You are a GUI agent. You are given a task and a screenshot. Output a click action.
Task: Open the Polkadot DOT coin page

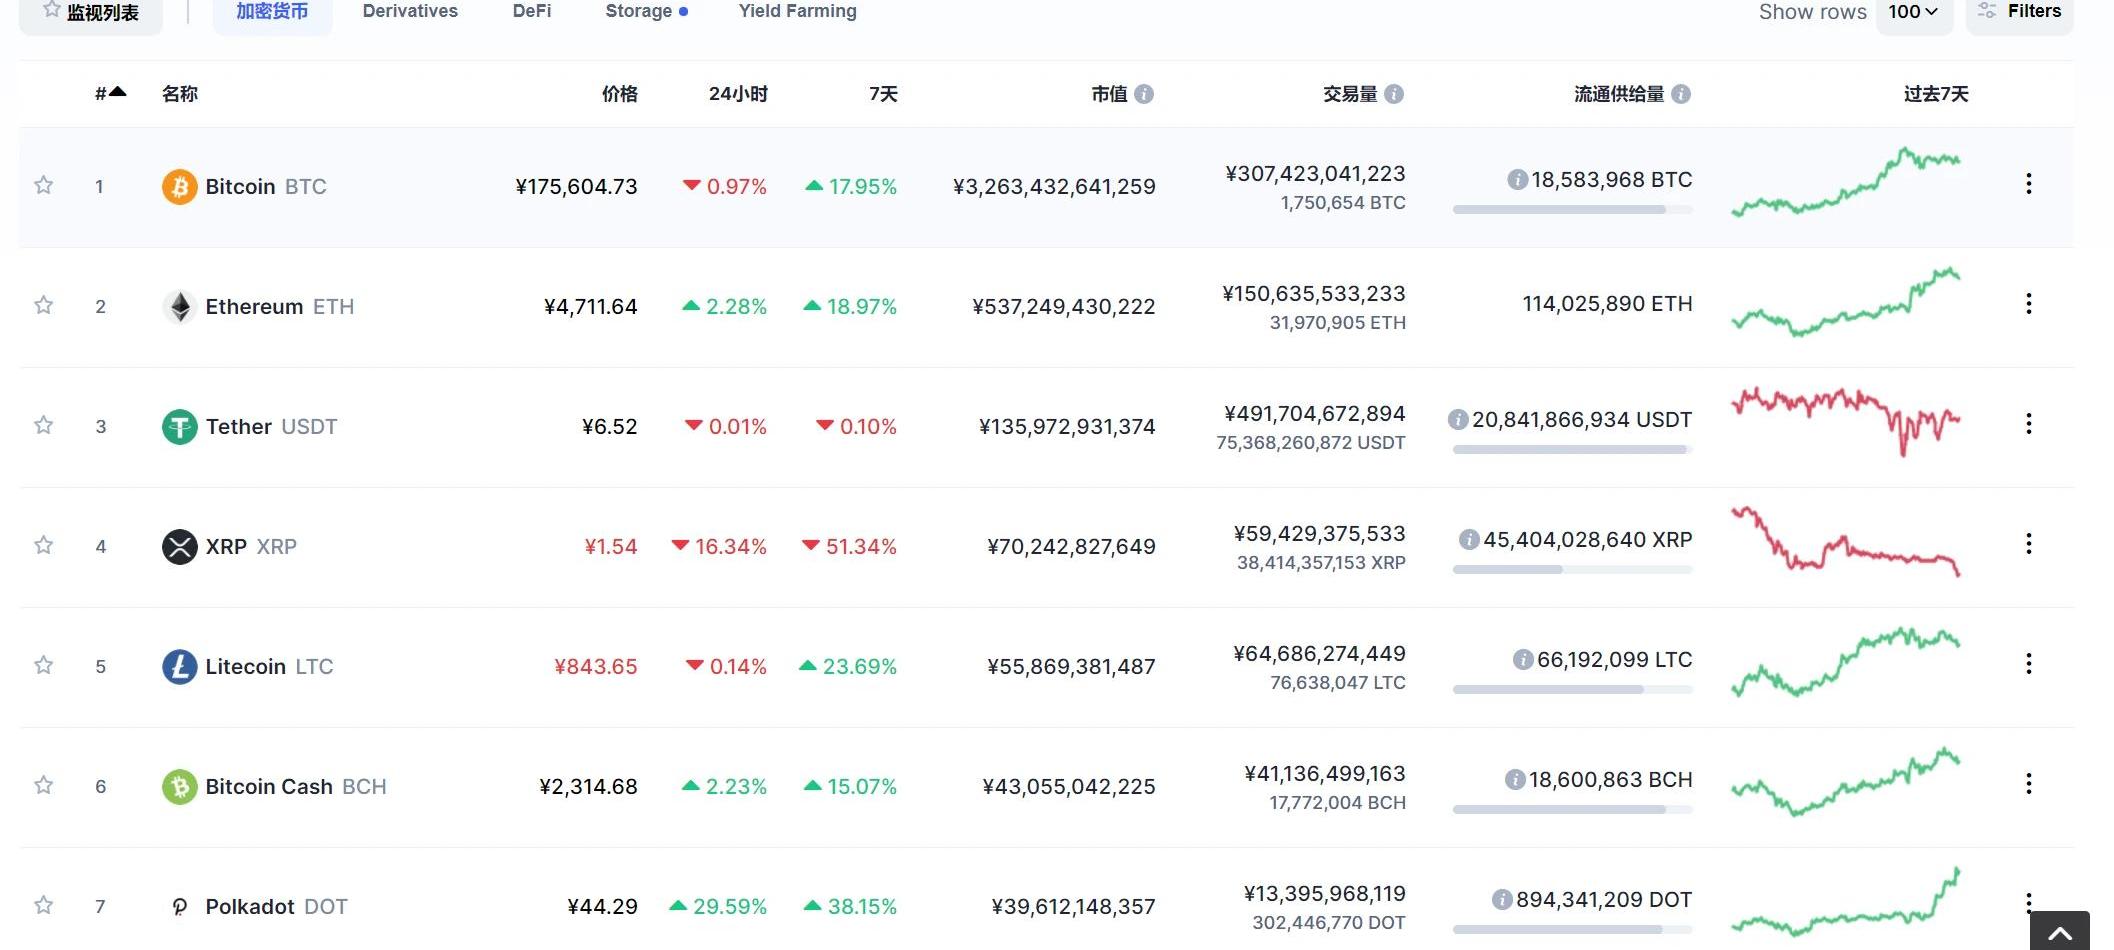(277, 907)
